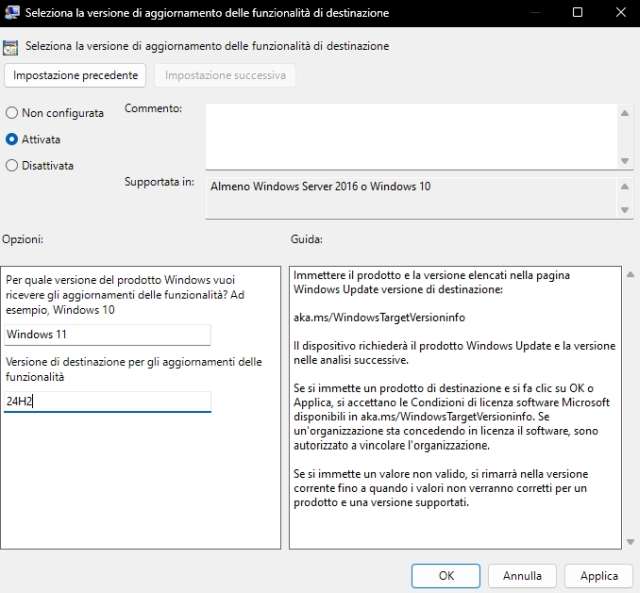This screenshot has height=593, width=640.
Task: Click the title bar app icon
Action: click(x=11, y=12)
